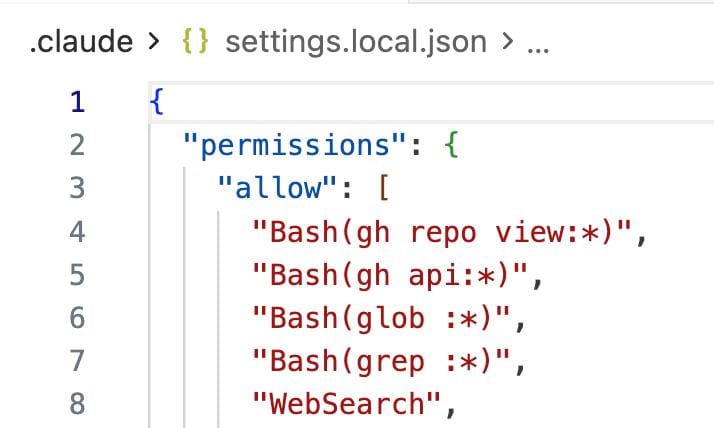The width and height of the screenshot is (714, 428).
Task: Click the JSON braces icon in breadcrumb
Action: [x=195, y=42]
